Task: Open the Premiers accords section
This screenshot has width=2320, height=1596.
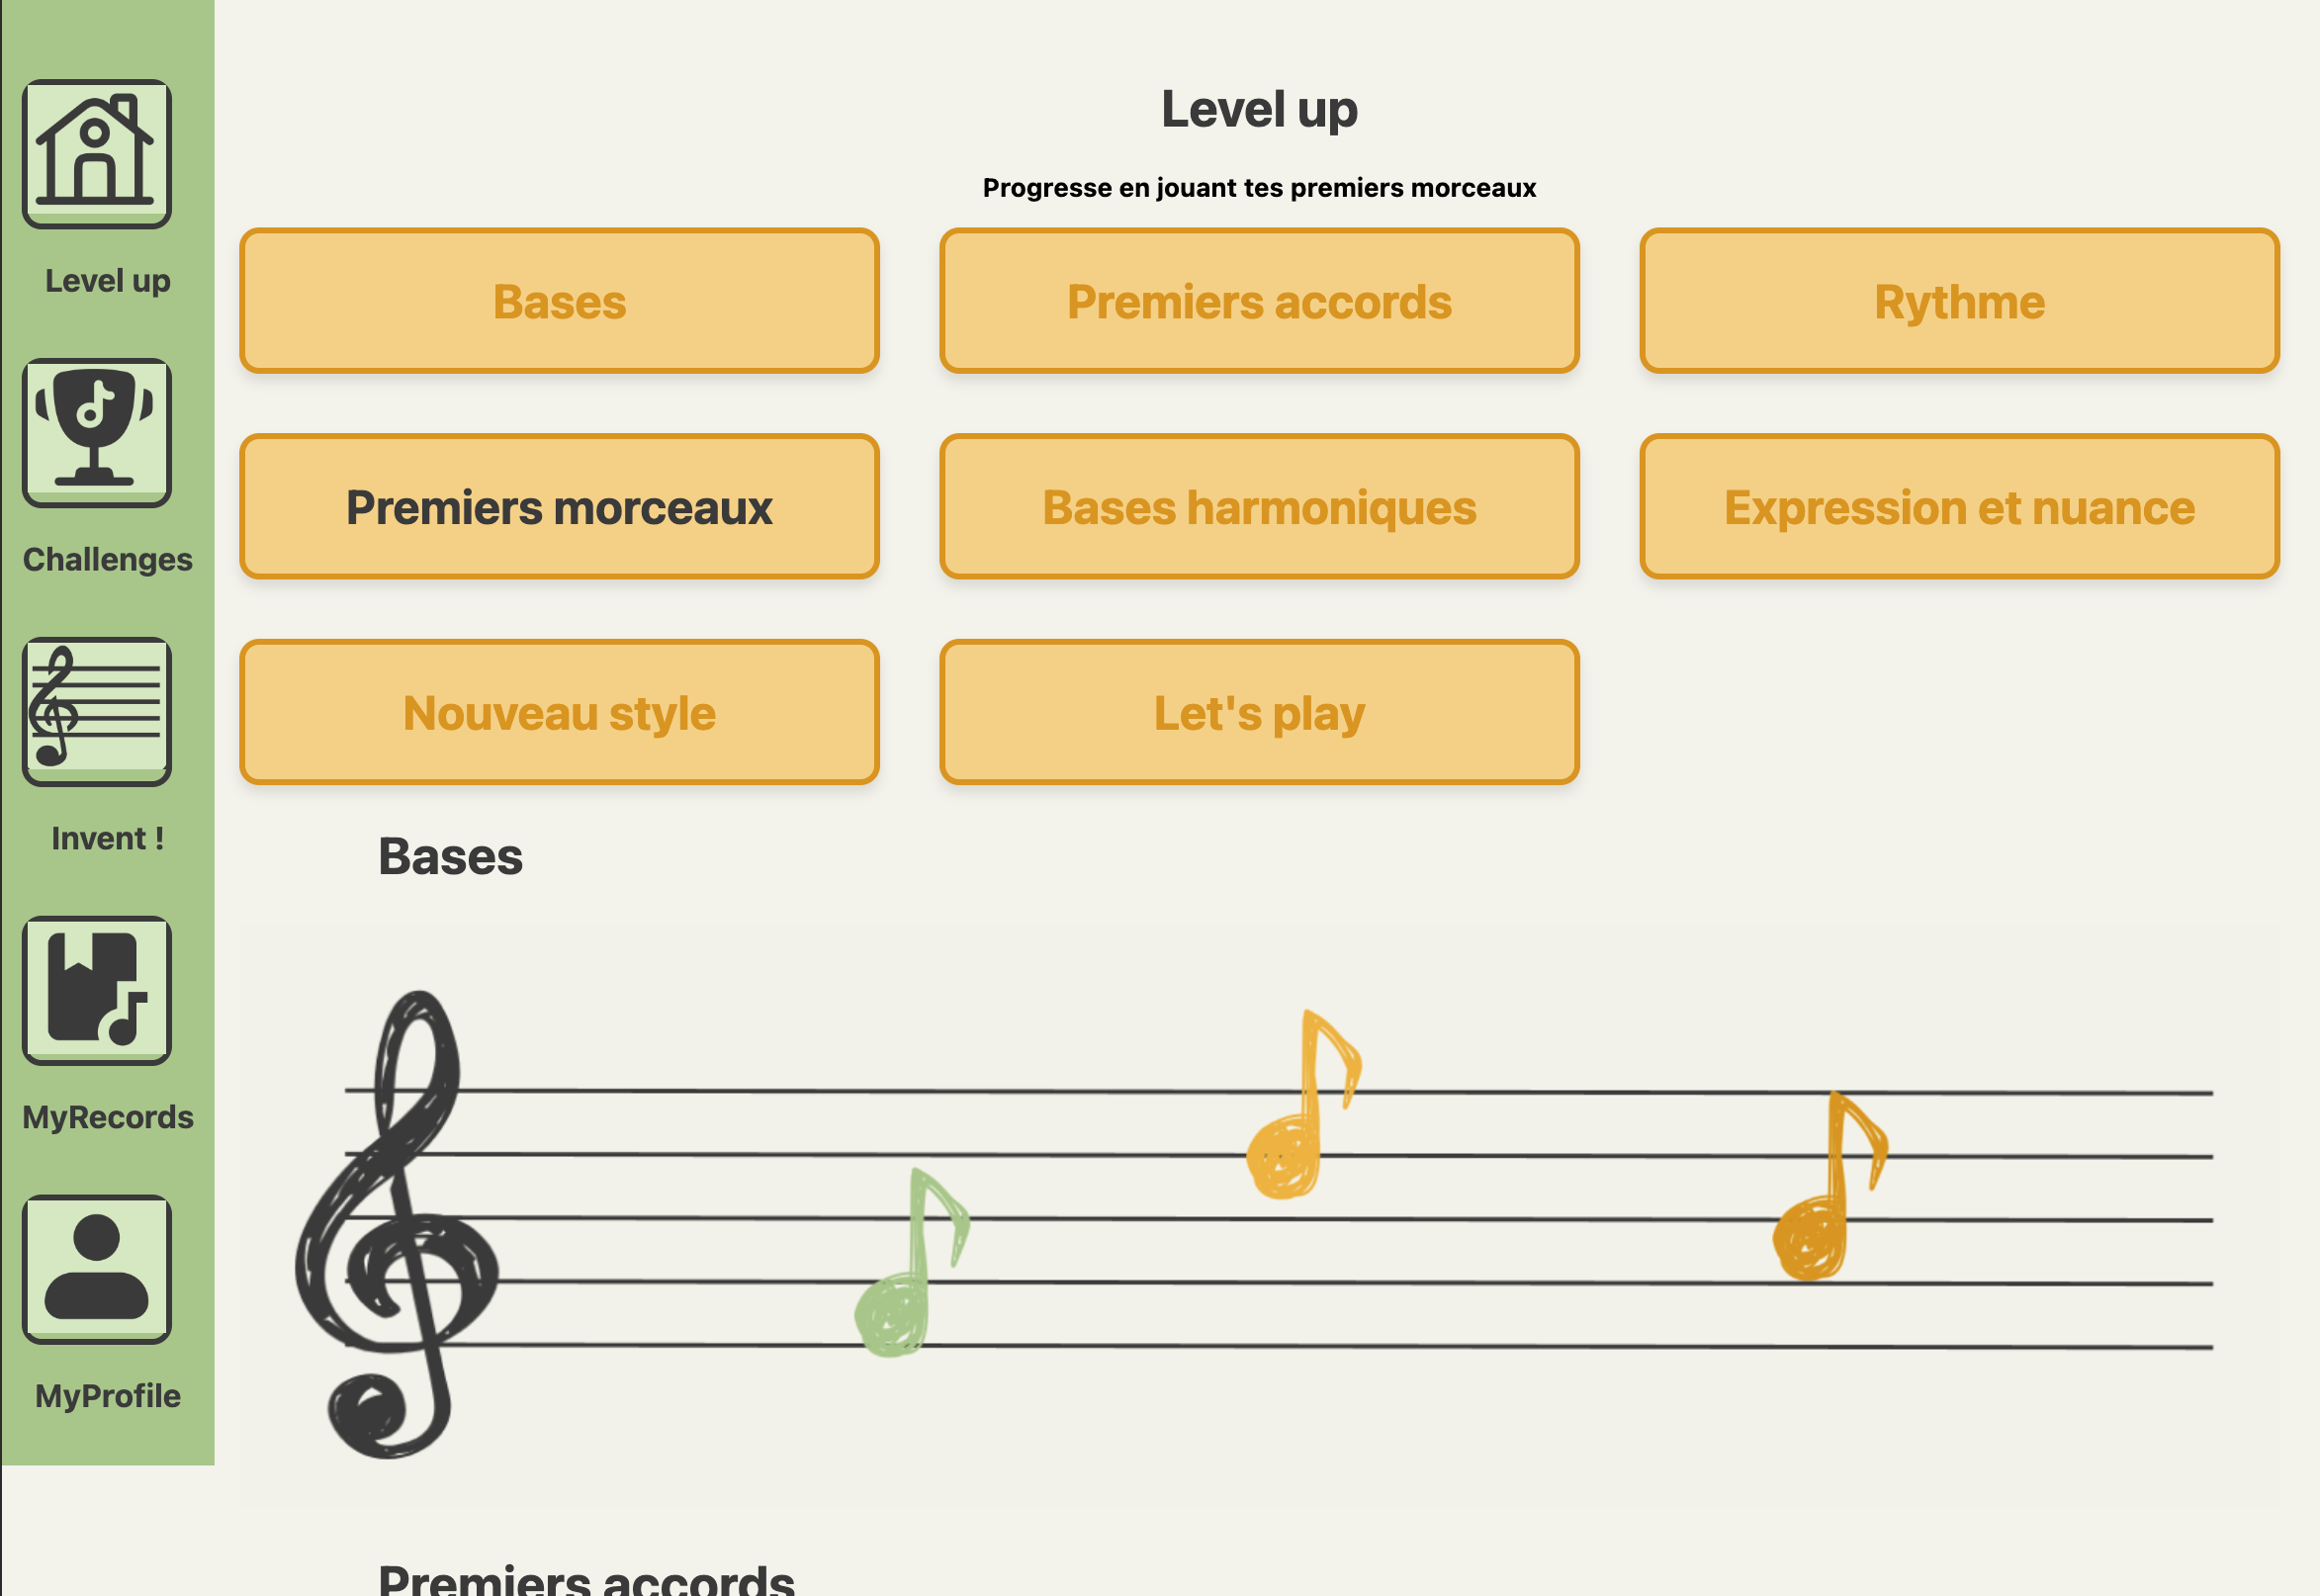Action: click(1259, 300)
